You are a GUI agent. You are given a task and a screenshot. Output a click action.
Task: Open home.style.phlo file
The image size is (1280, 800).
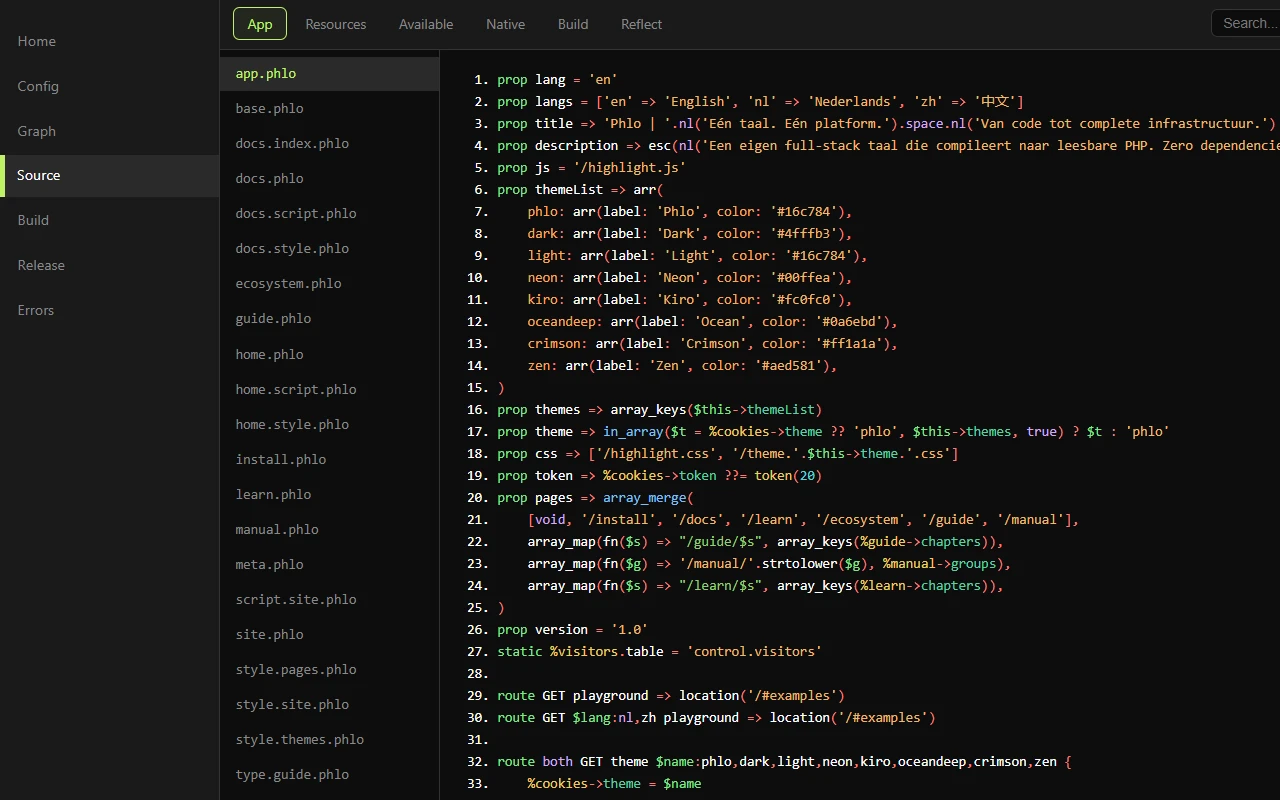pos(329,425)
